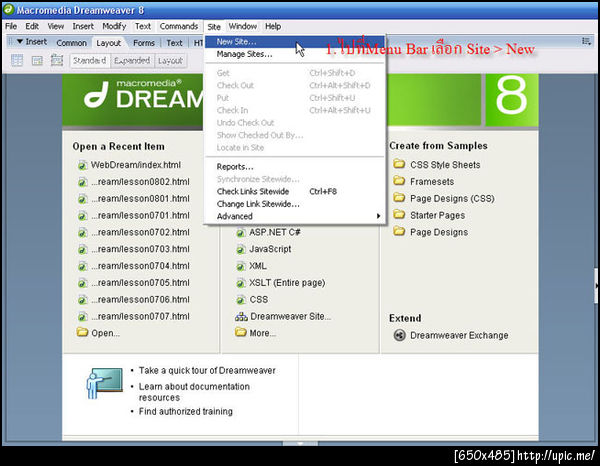Open the Commands menu
Image resolution: width=600 pixels, height=466 pixels.
[x=179, y=26]
